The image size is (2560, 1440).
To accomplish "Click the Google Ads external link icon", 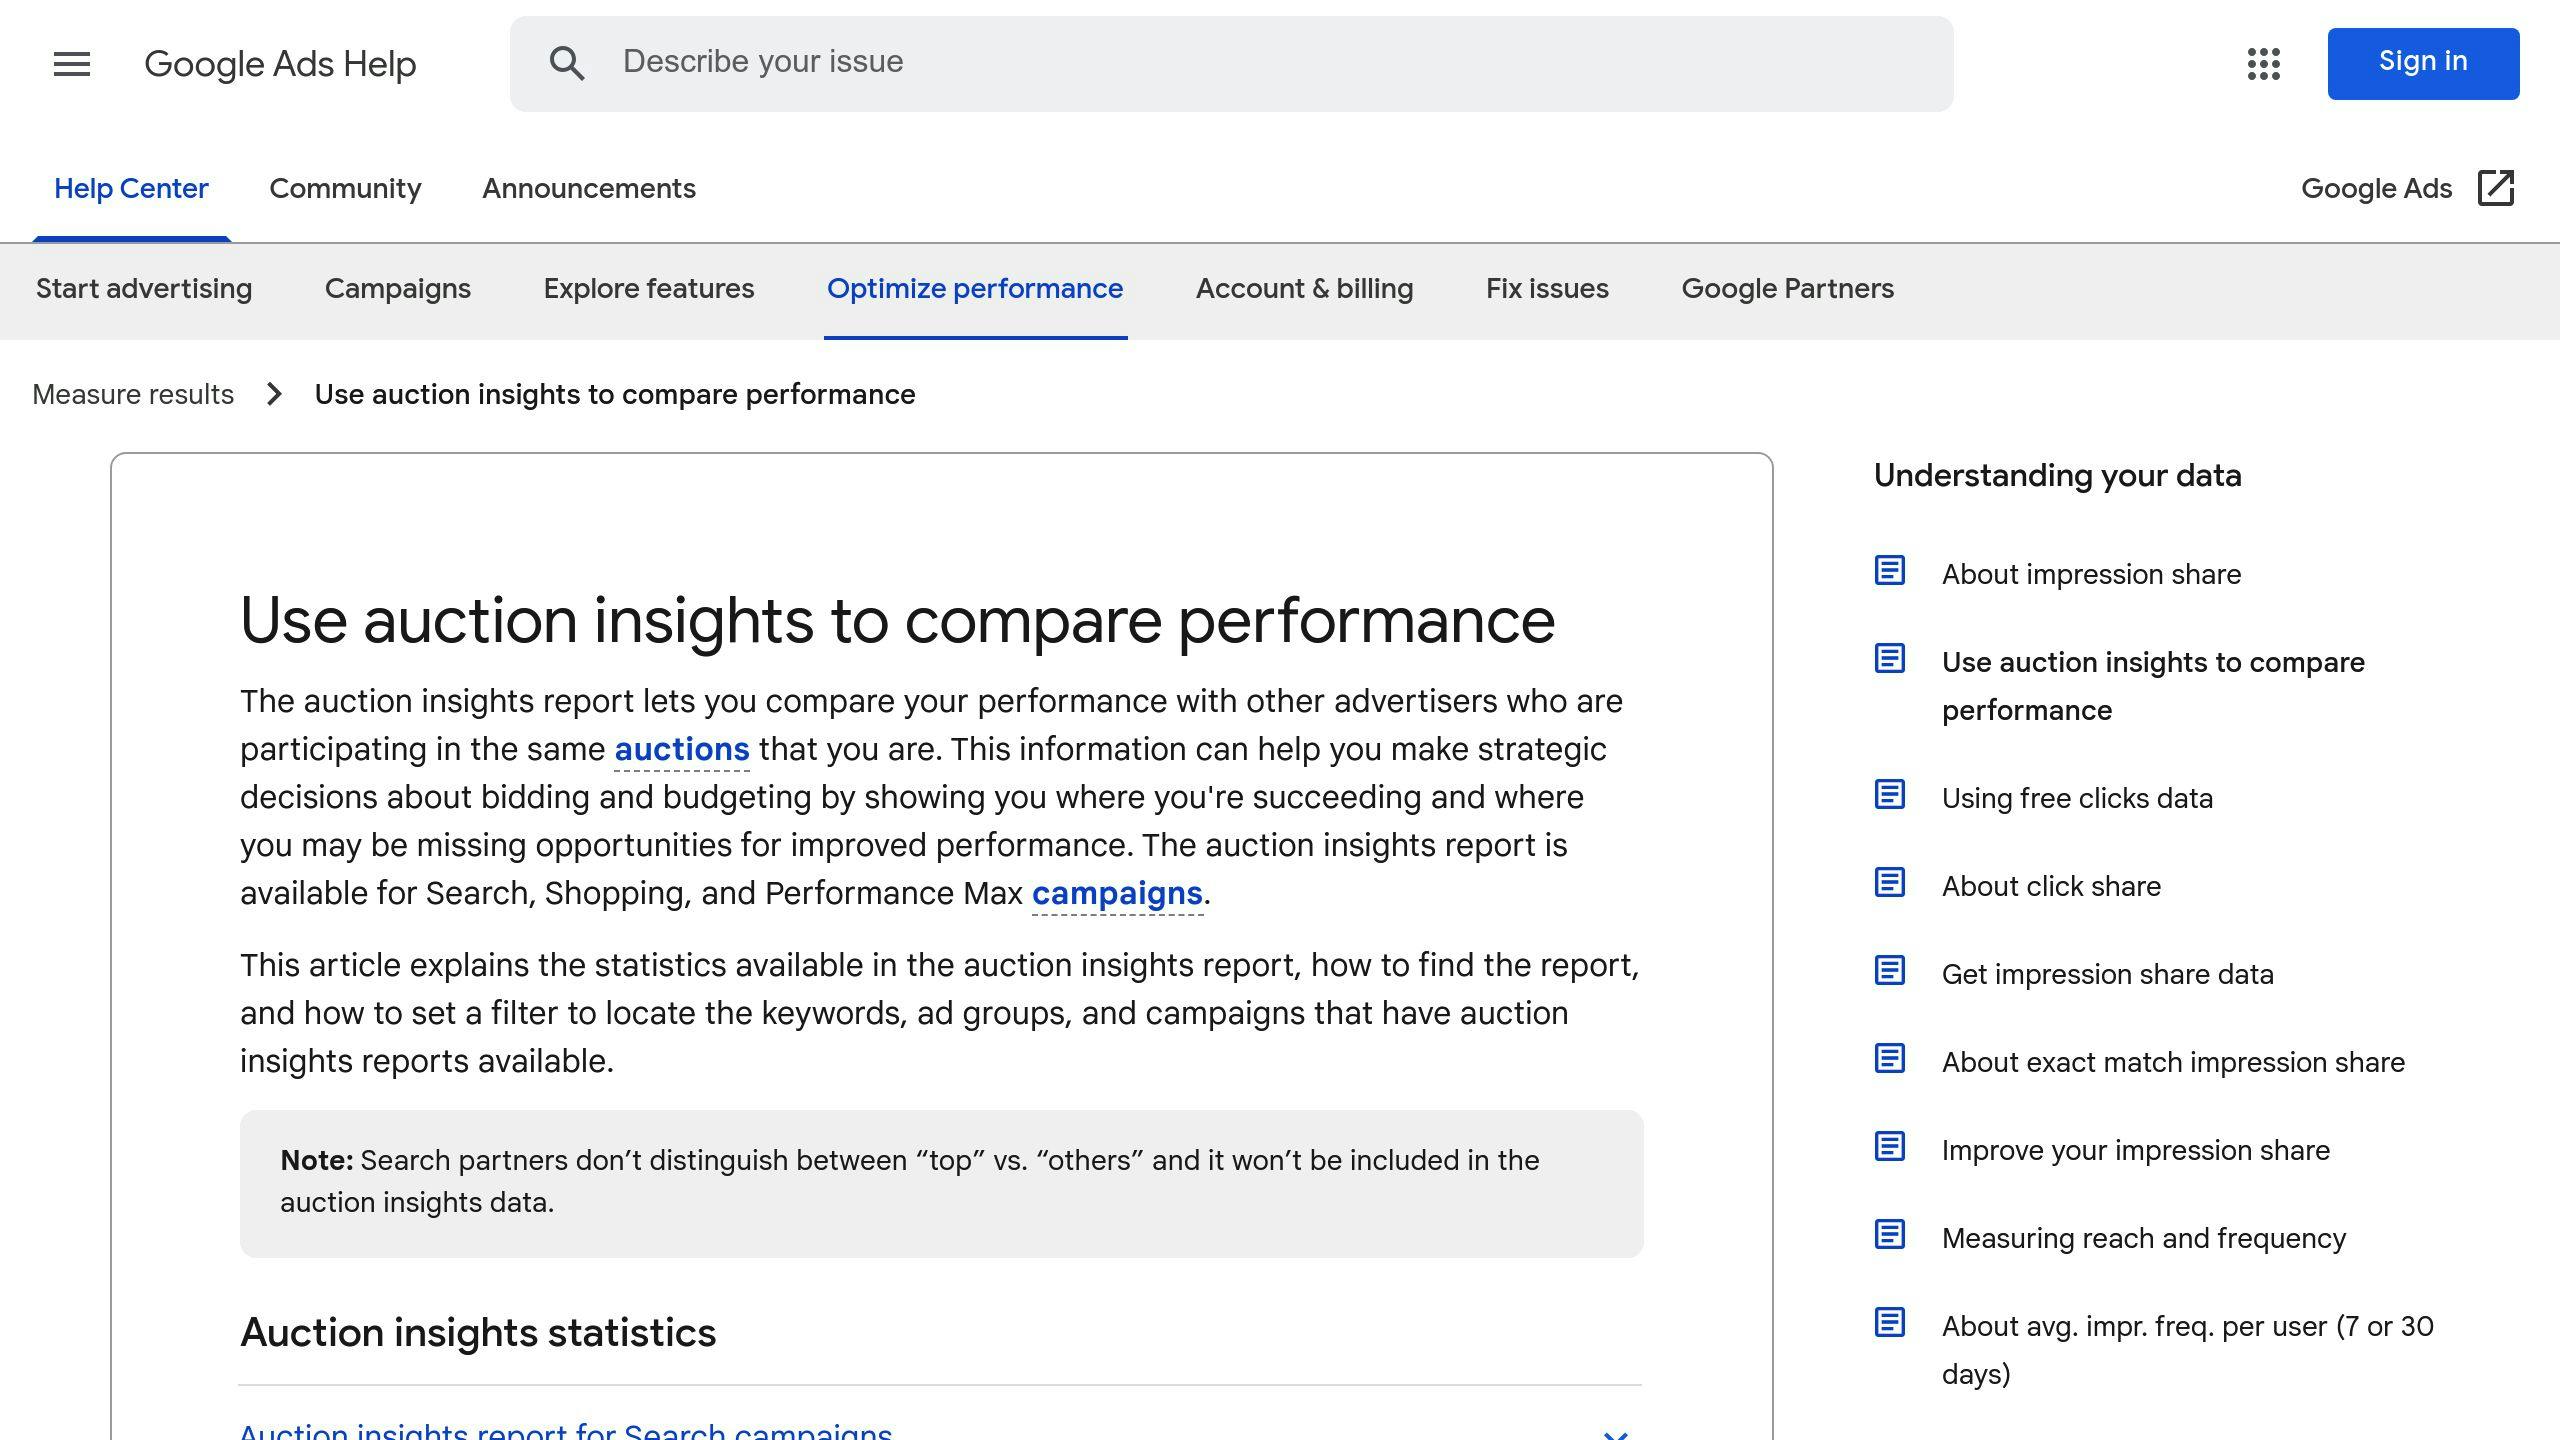I will pyautogui.click(x=2496, y=188).
